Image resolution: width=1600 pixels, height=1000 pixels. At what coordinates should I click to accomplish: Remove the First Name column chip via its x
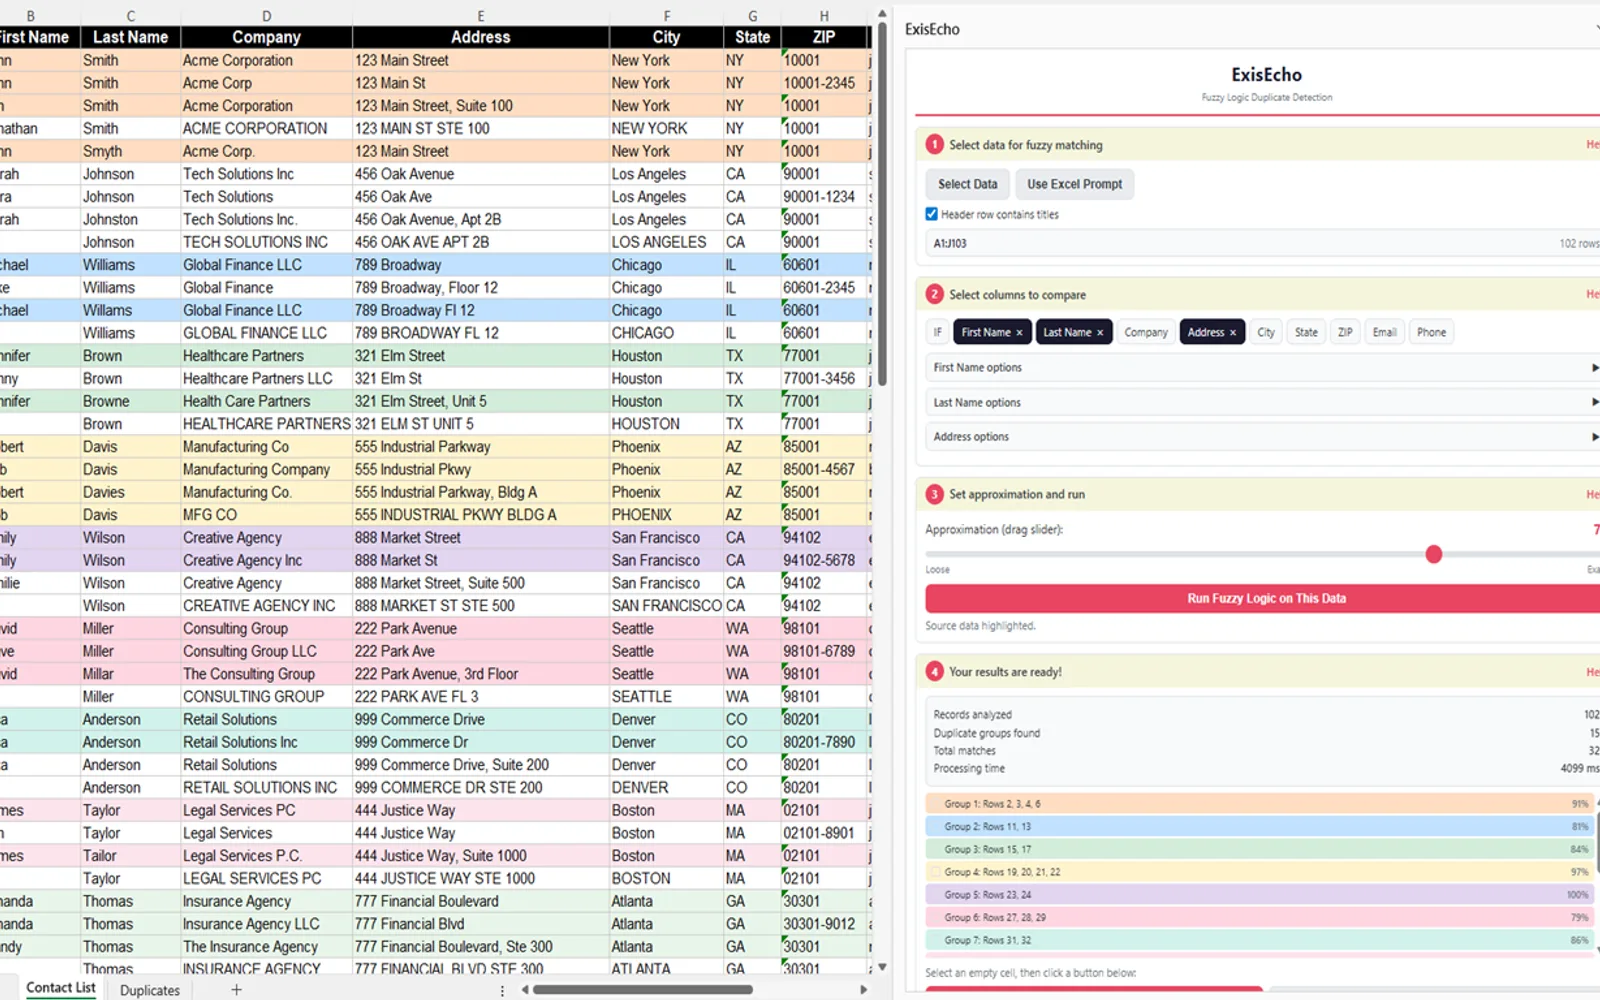tap(1019, 333)
